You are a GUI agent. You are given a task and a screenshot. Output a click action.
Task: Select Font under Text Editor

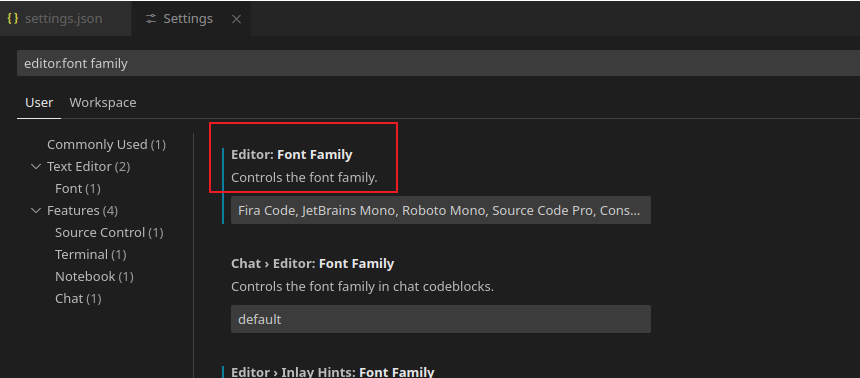tap(78, 188)
